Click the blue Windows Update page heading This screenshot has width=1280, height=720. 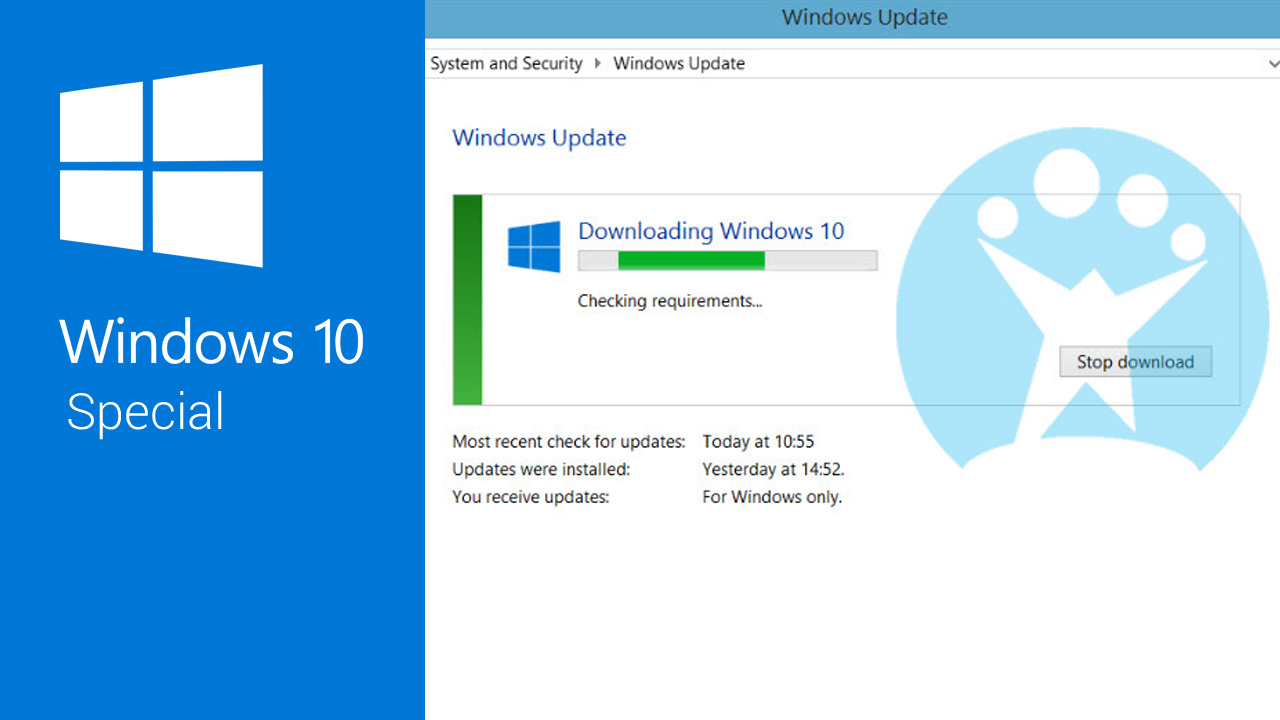click(540, 138)
